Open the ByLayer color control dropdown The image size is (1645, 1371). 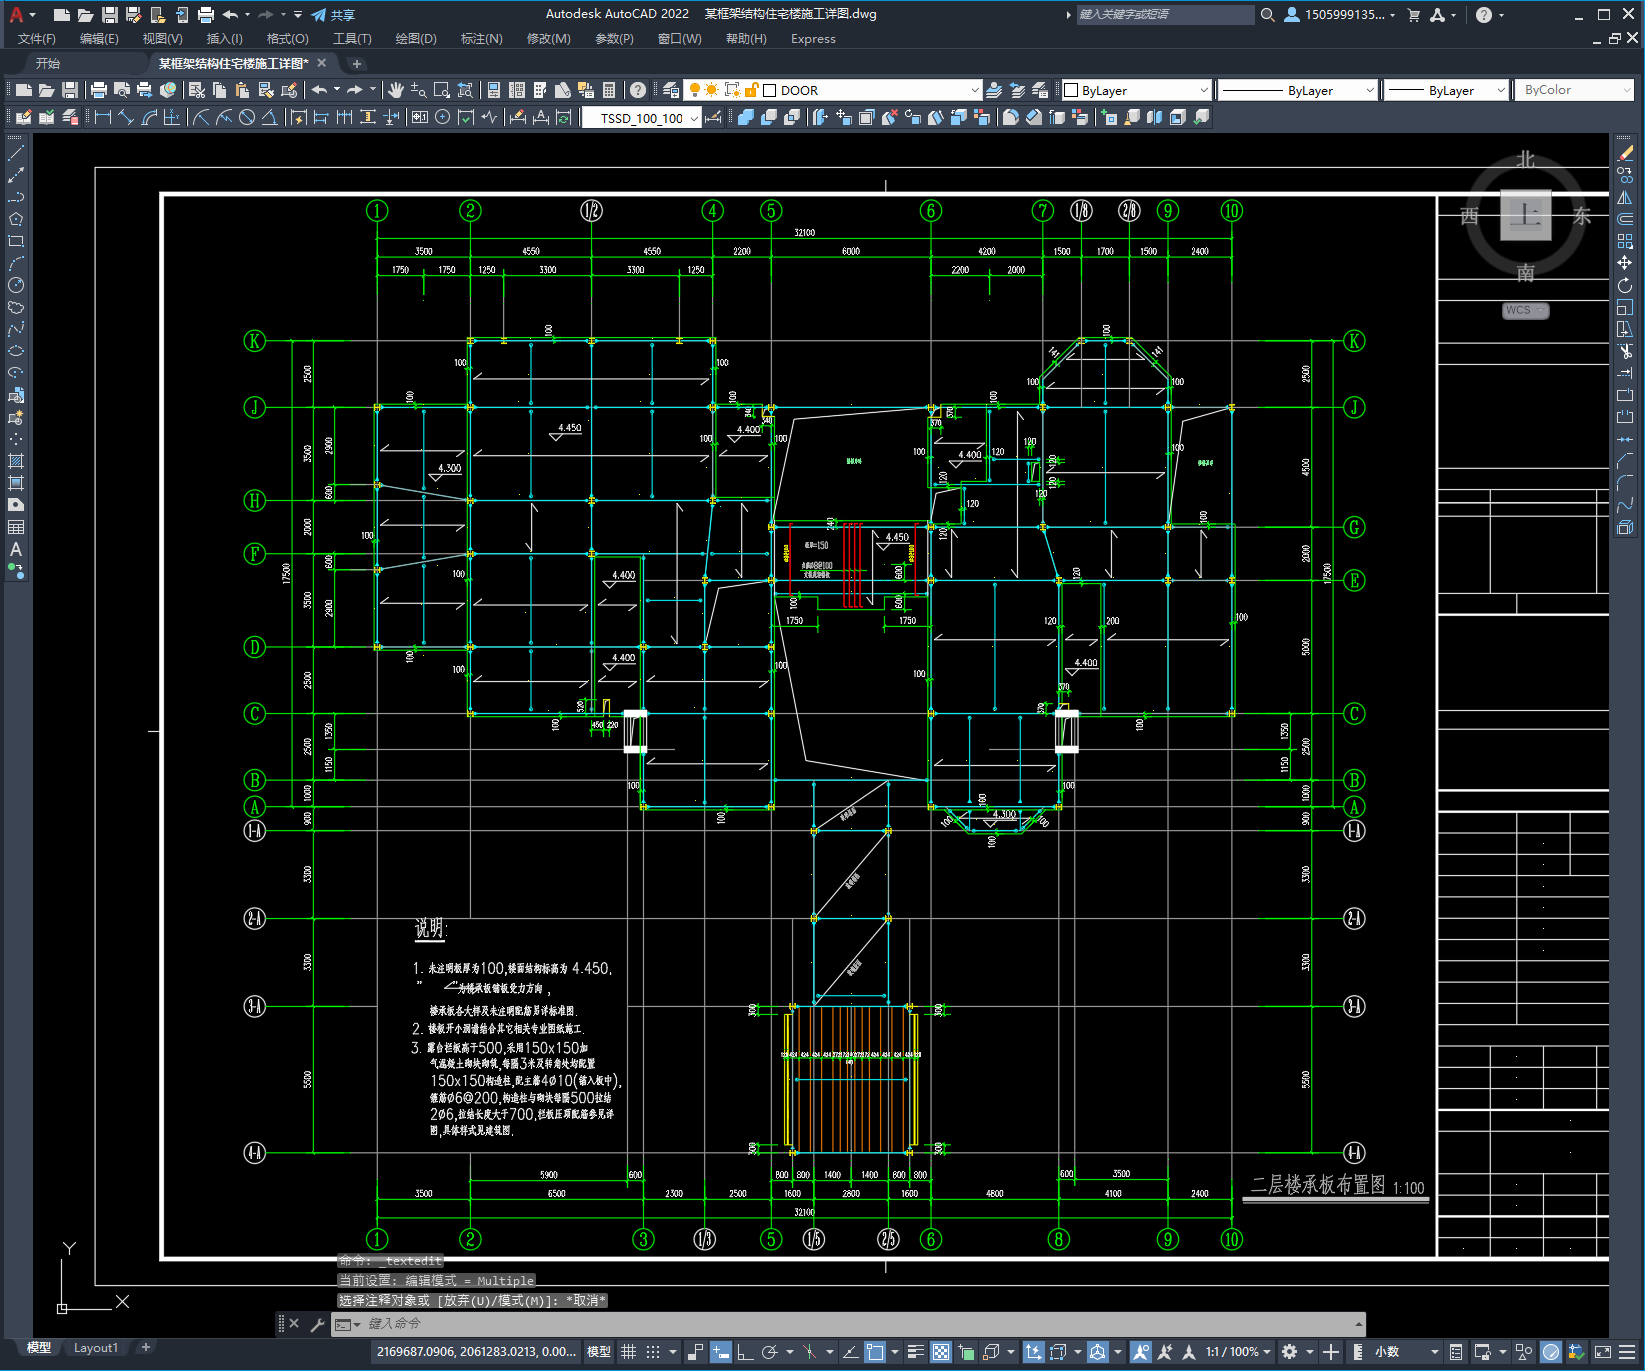tap(1203, 90)
